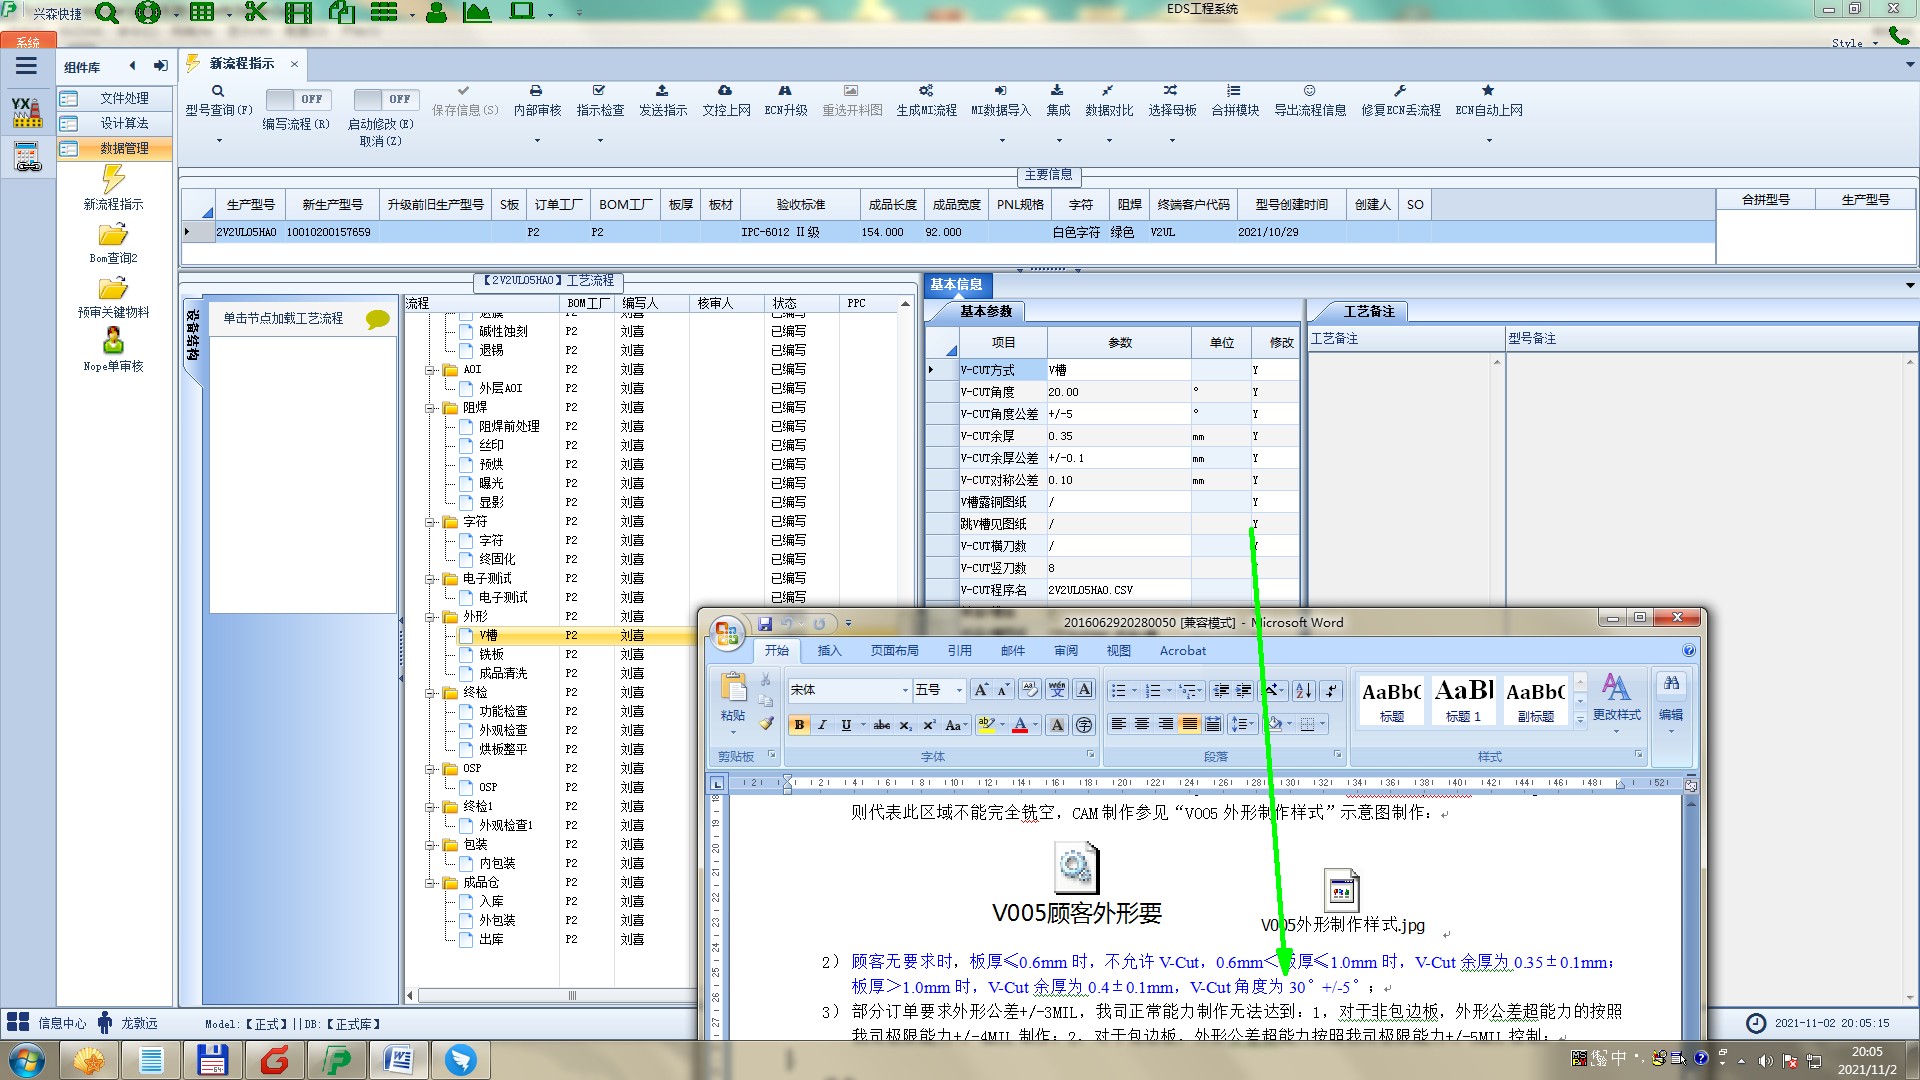Collapse the 阻焊 tree folder
The height and width of the screenshot is (1080, 1920).
click(x=430, y=408)
